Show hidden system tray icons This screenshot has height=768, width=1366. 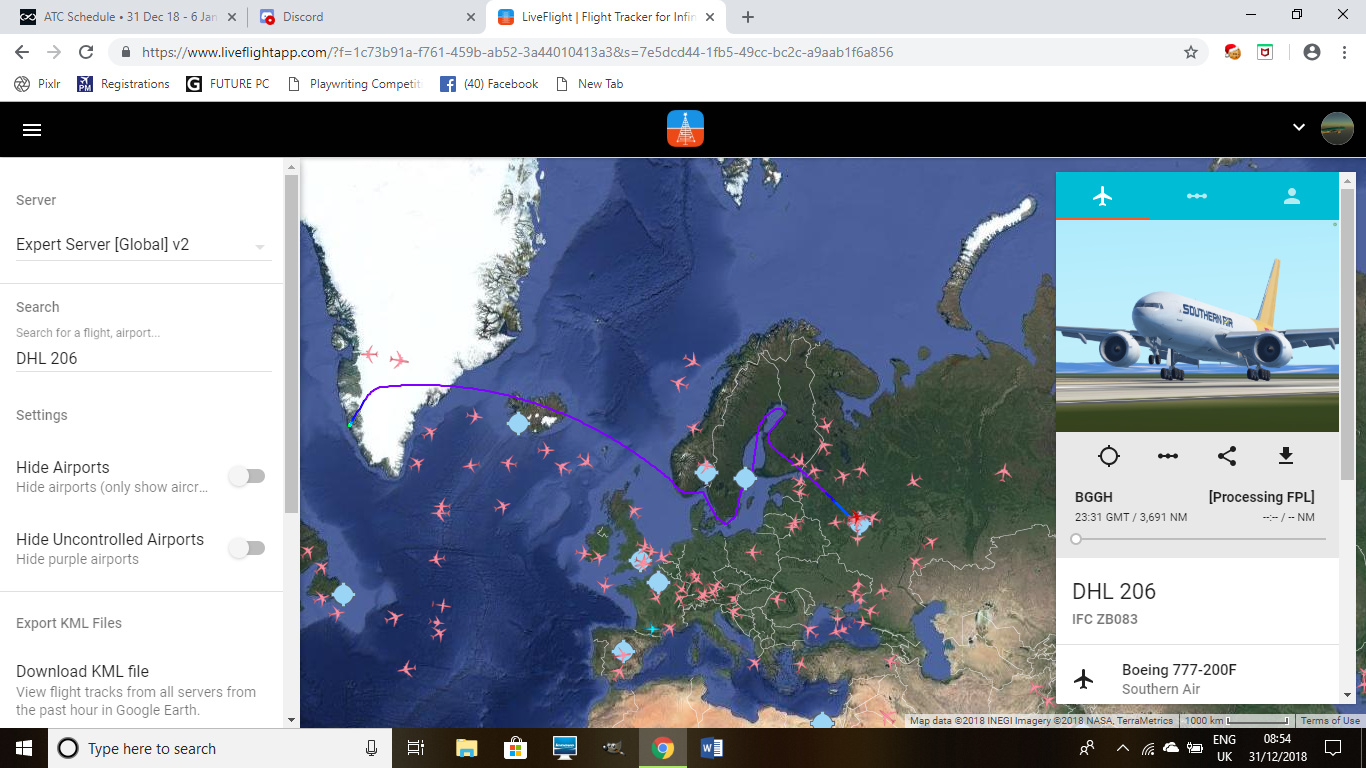click(1122, 748)
